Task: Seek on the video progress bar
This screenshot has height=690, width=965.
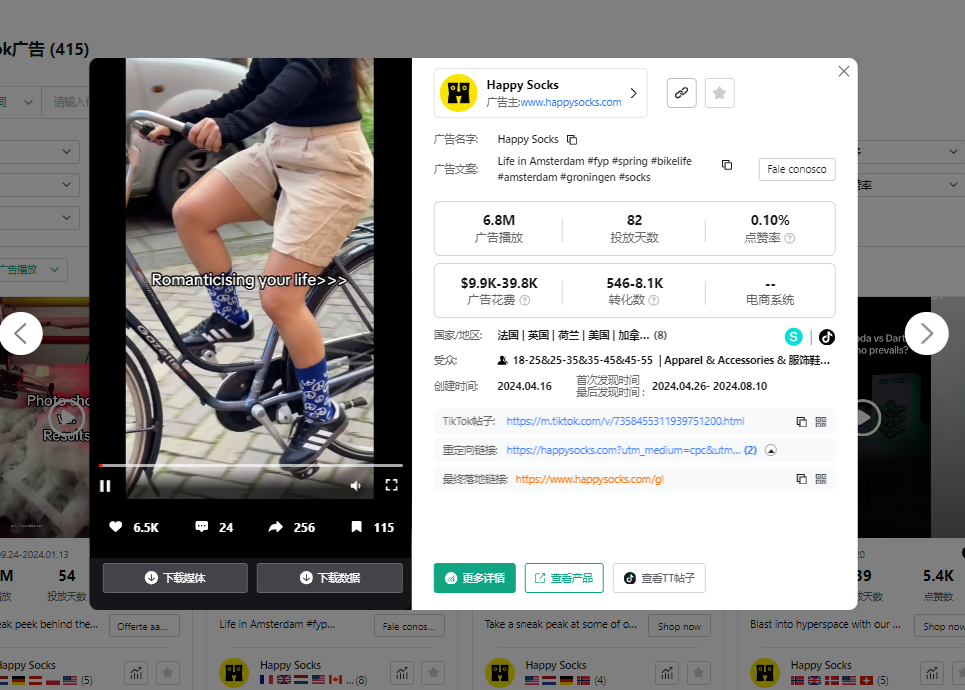Action: pos(250,465)
